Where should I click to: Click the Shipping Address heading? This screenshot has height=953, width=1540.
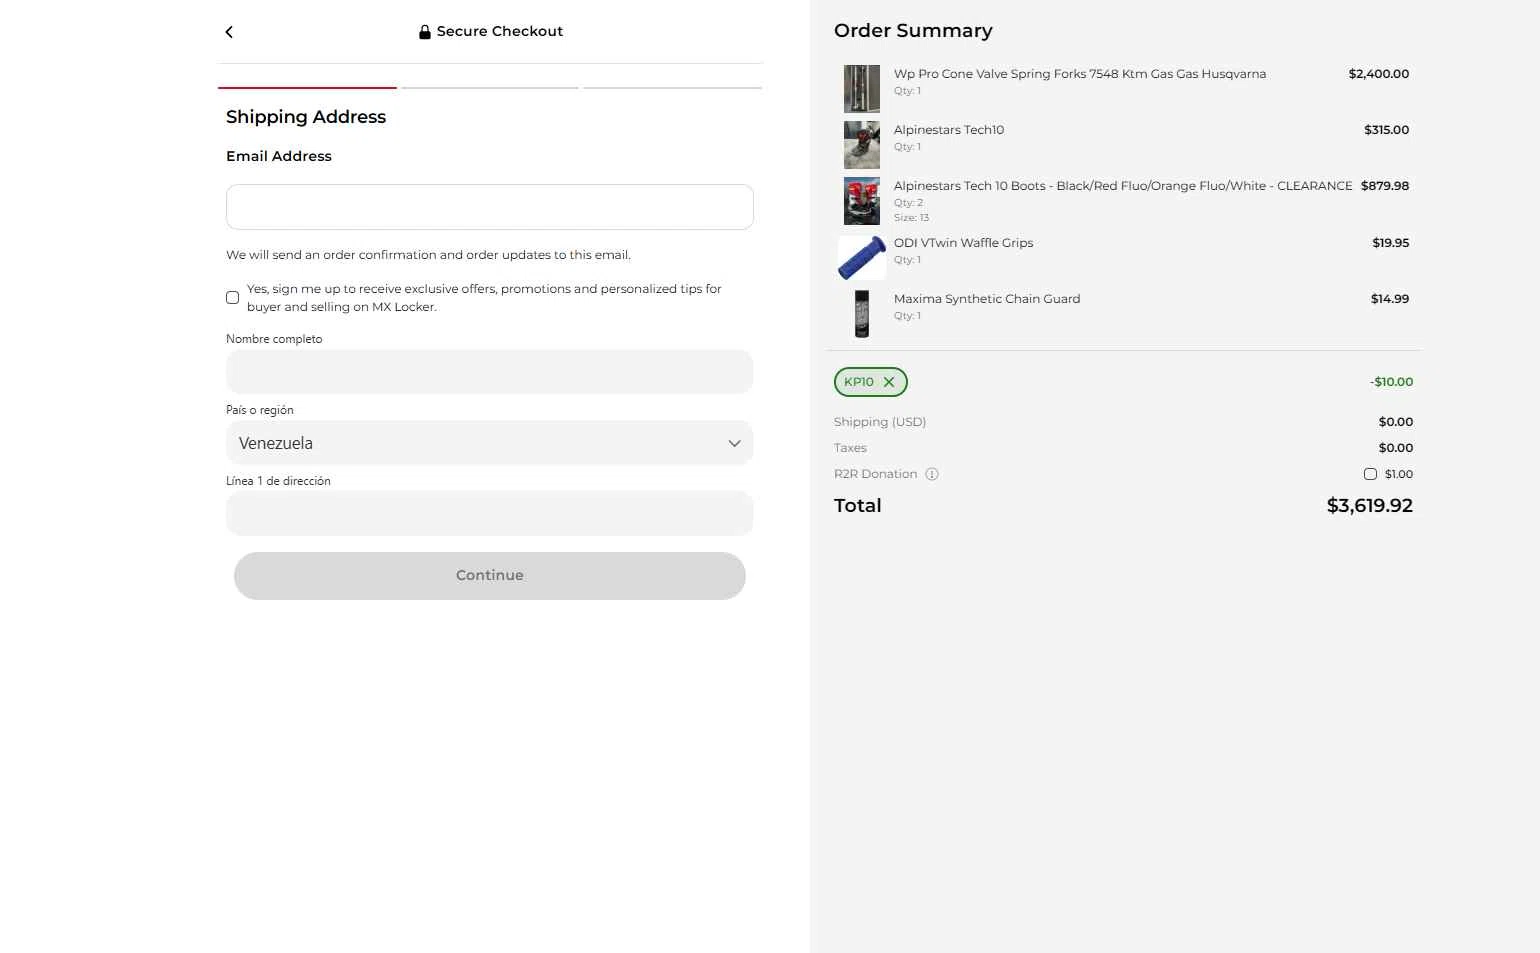(306, 117)
